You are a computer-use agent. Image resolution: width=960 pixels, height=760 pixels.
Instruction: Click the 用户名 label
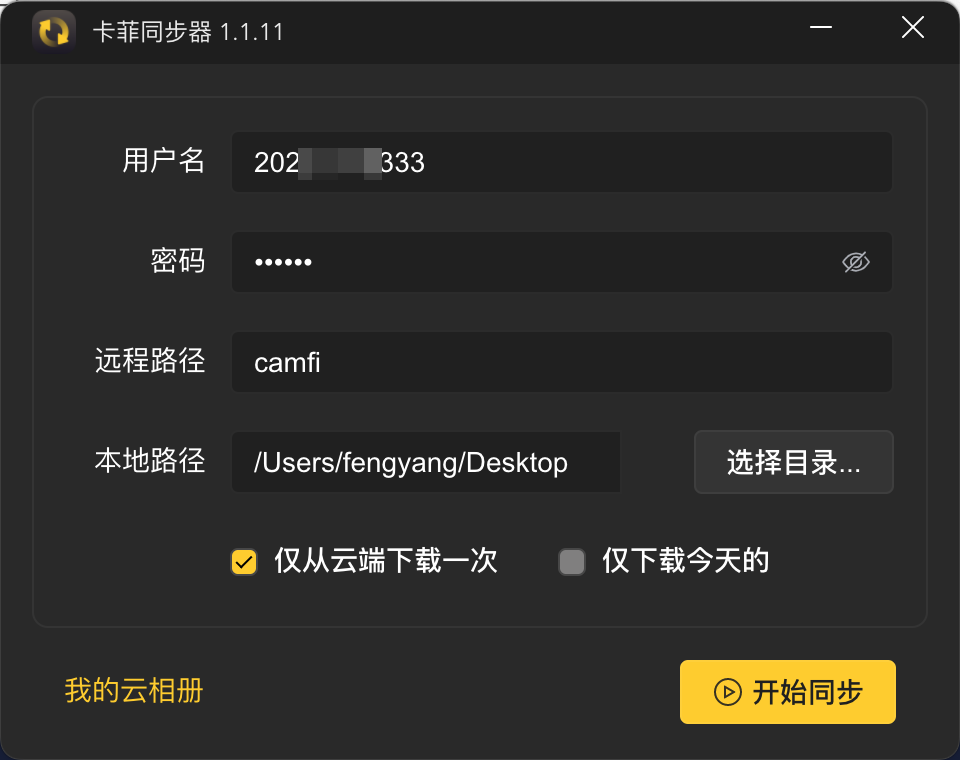[163, 160]
